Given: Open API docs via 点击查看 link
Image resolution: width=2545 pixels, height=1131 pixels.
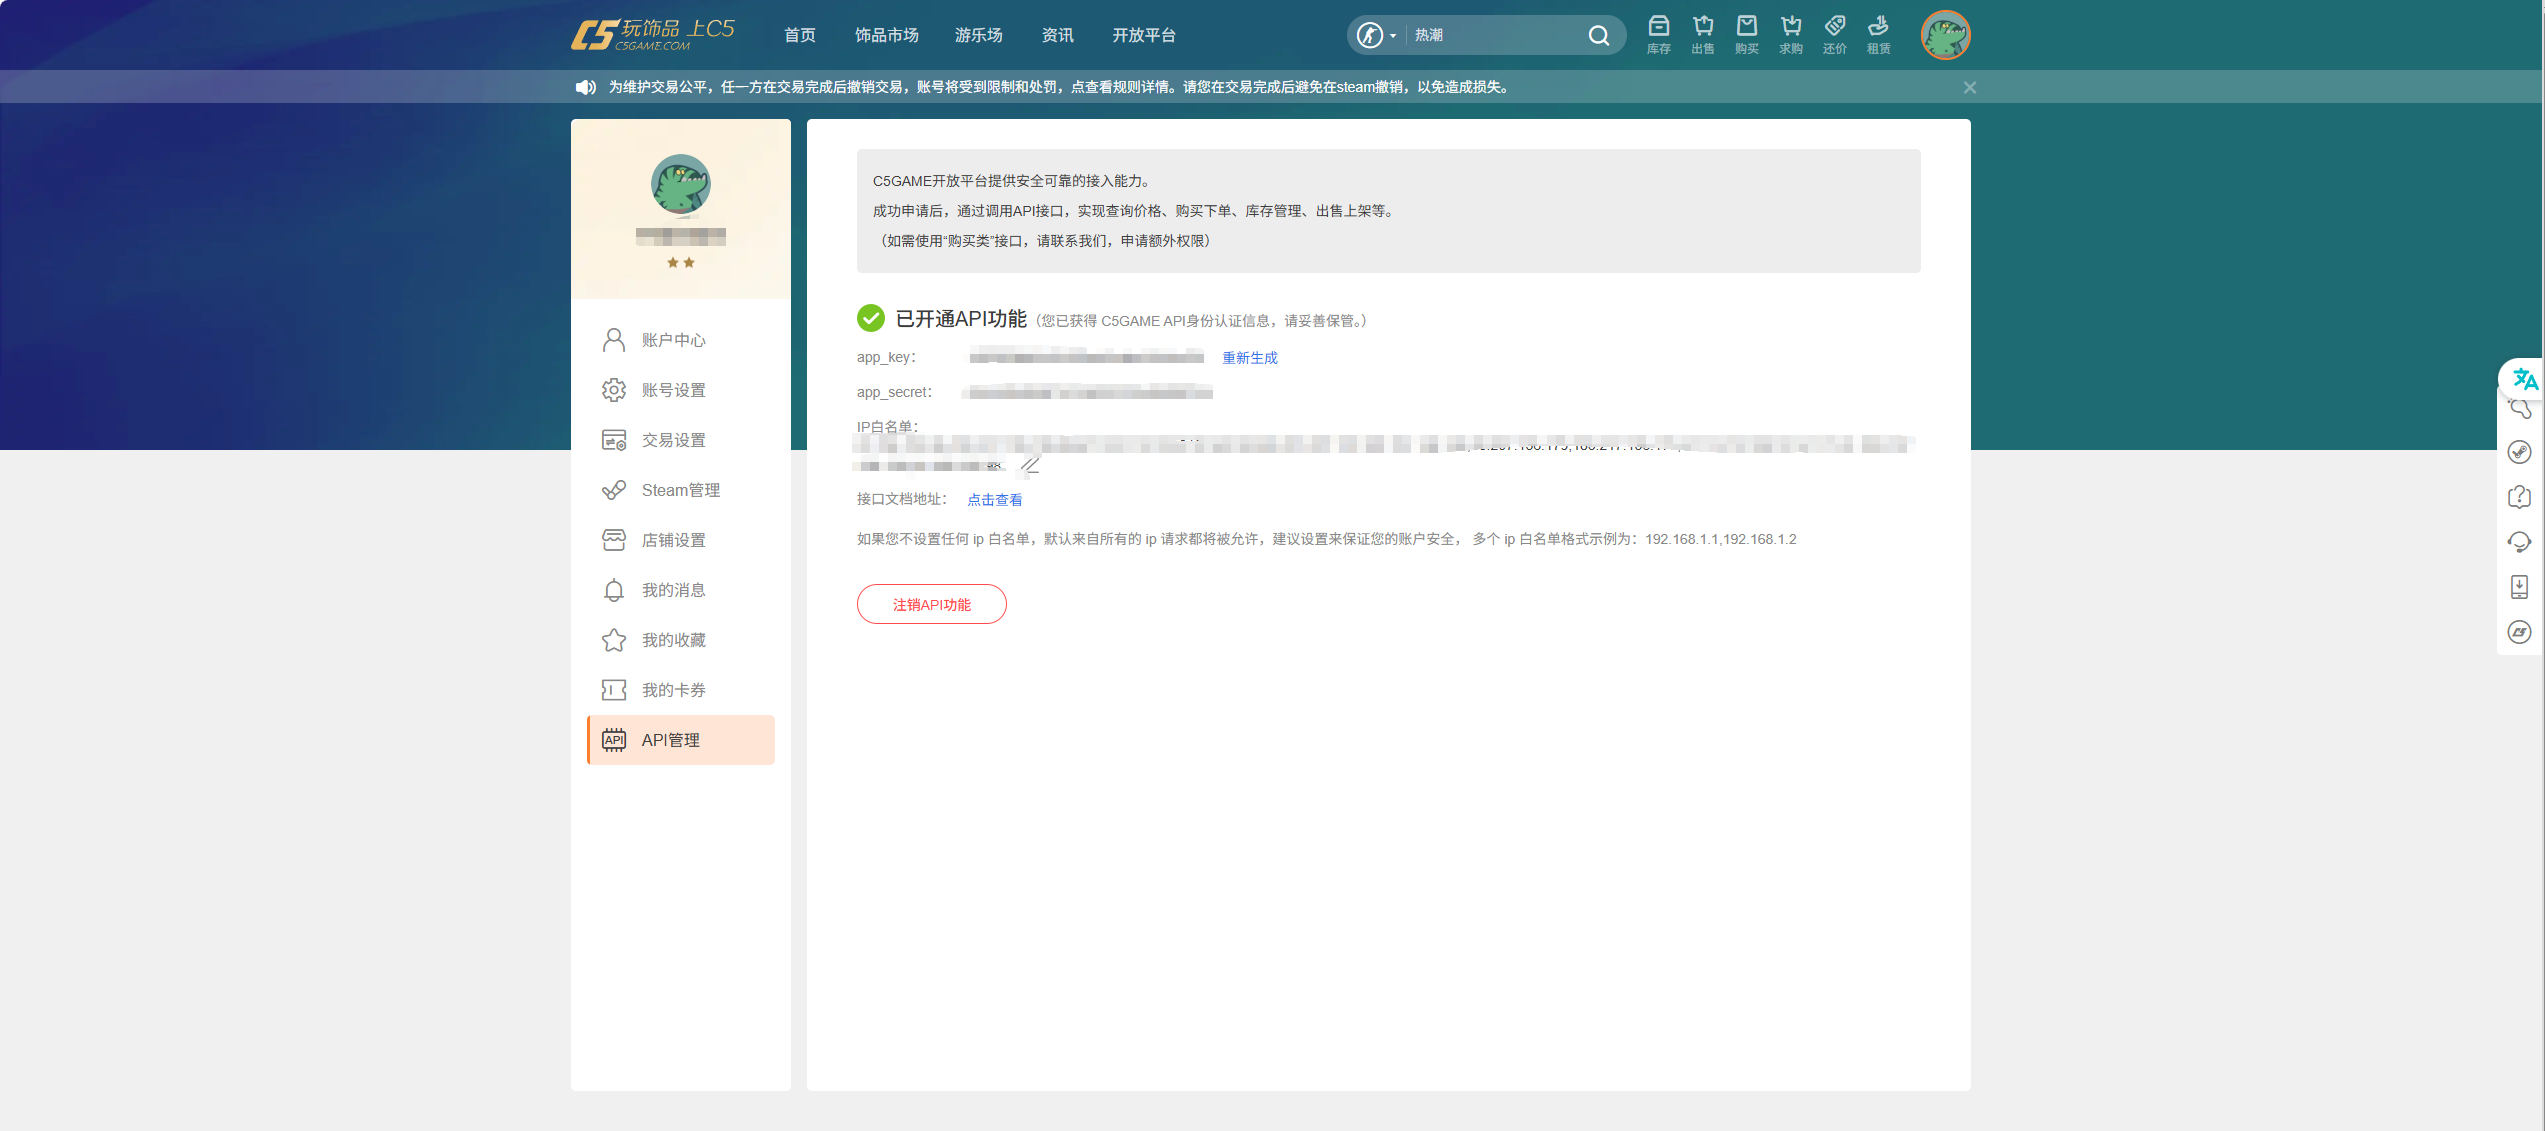Looking at the screenshot, I should [994, 499].
